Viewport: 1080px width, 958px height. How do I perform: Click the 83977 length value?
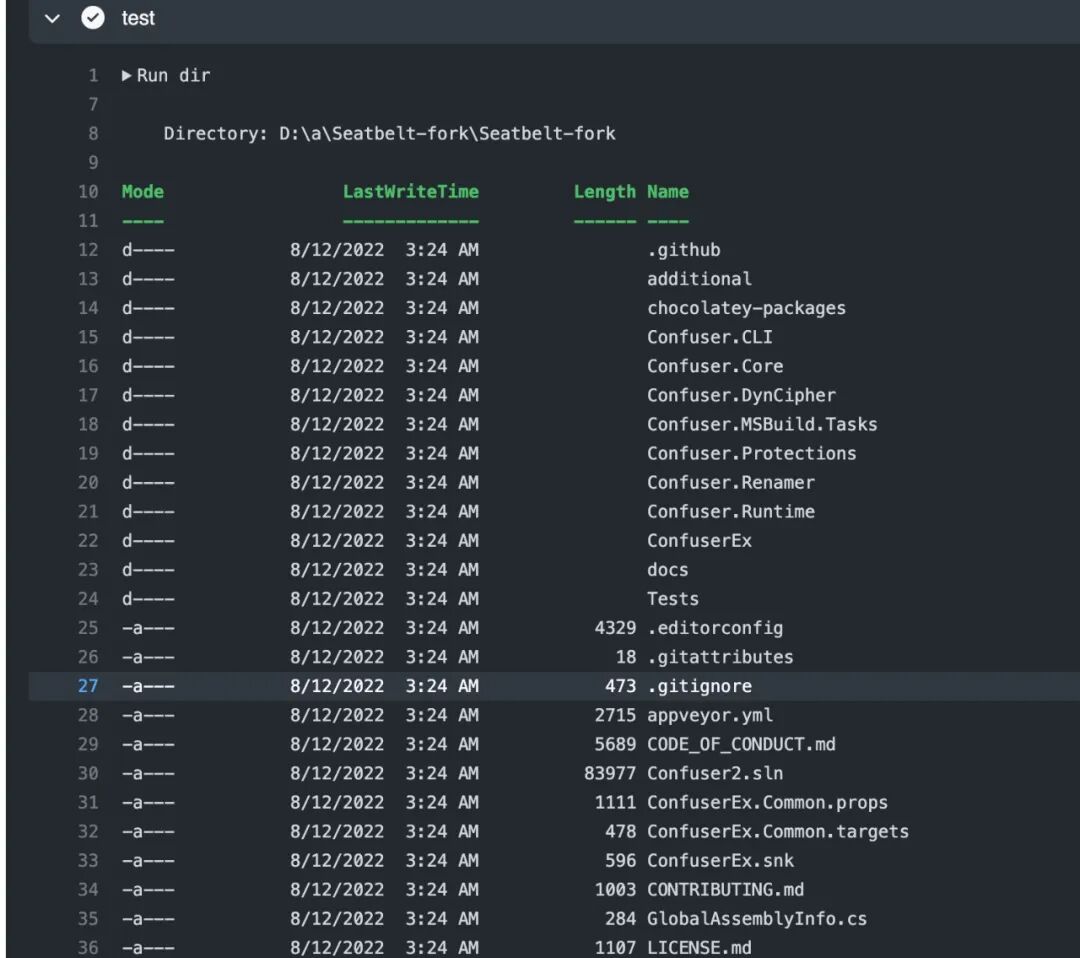tap(610, 773)
